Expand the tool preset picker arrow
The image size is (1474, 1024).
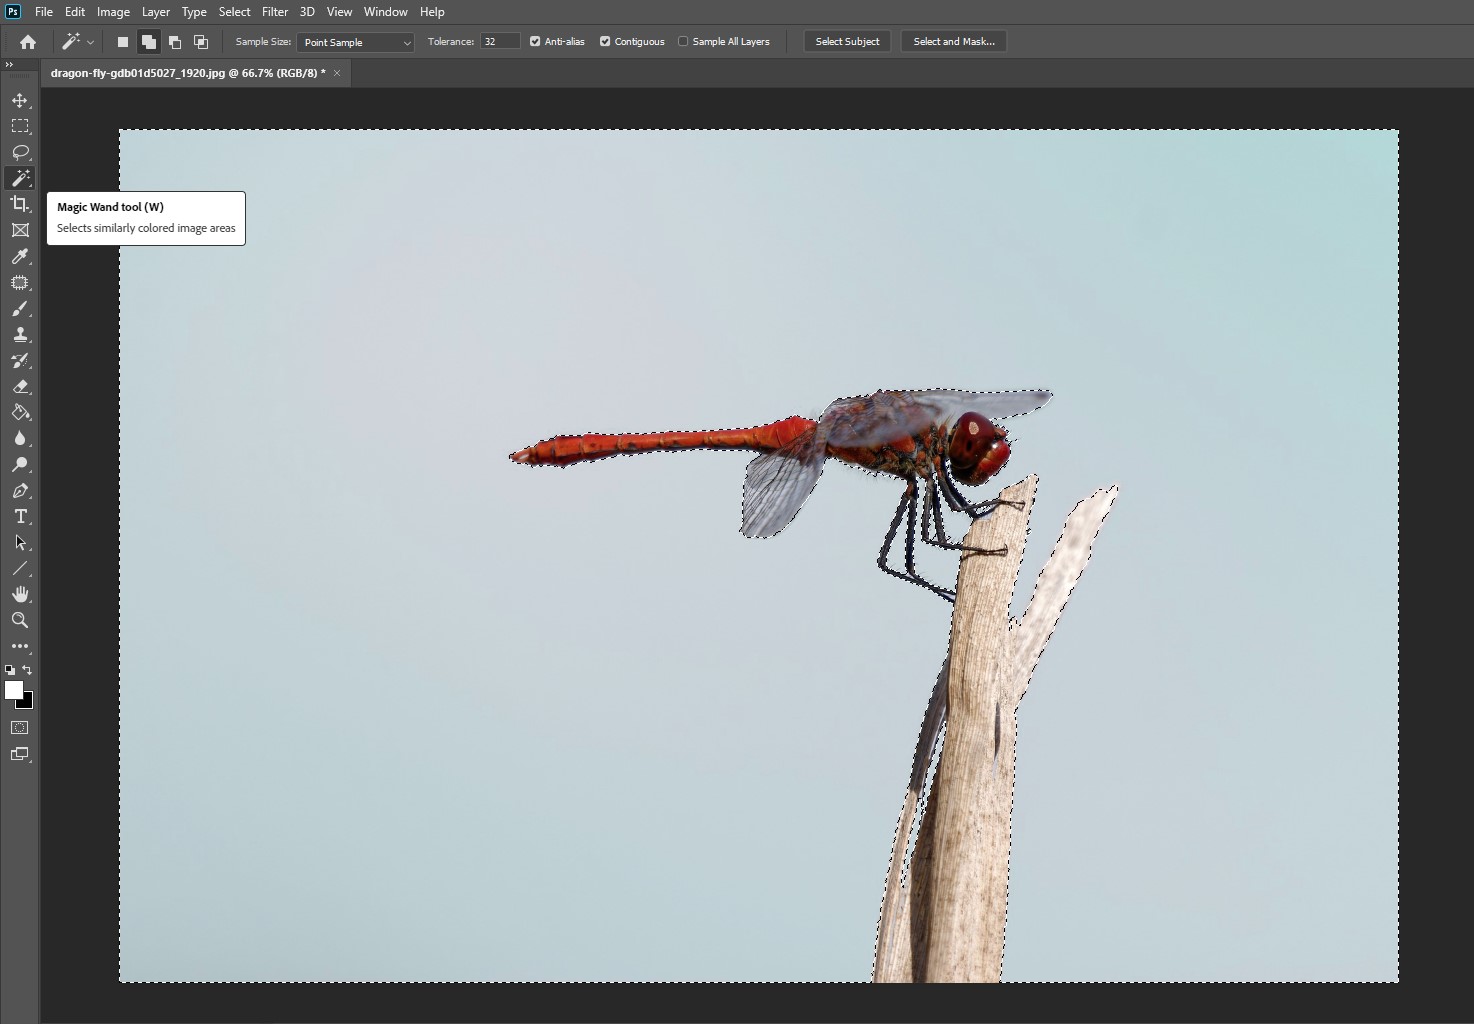pyautogui.click(x=91, y=42)
